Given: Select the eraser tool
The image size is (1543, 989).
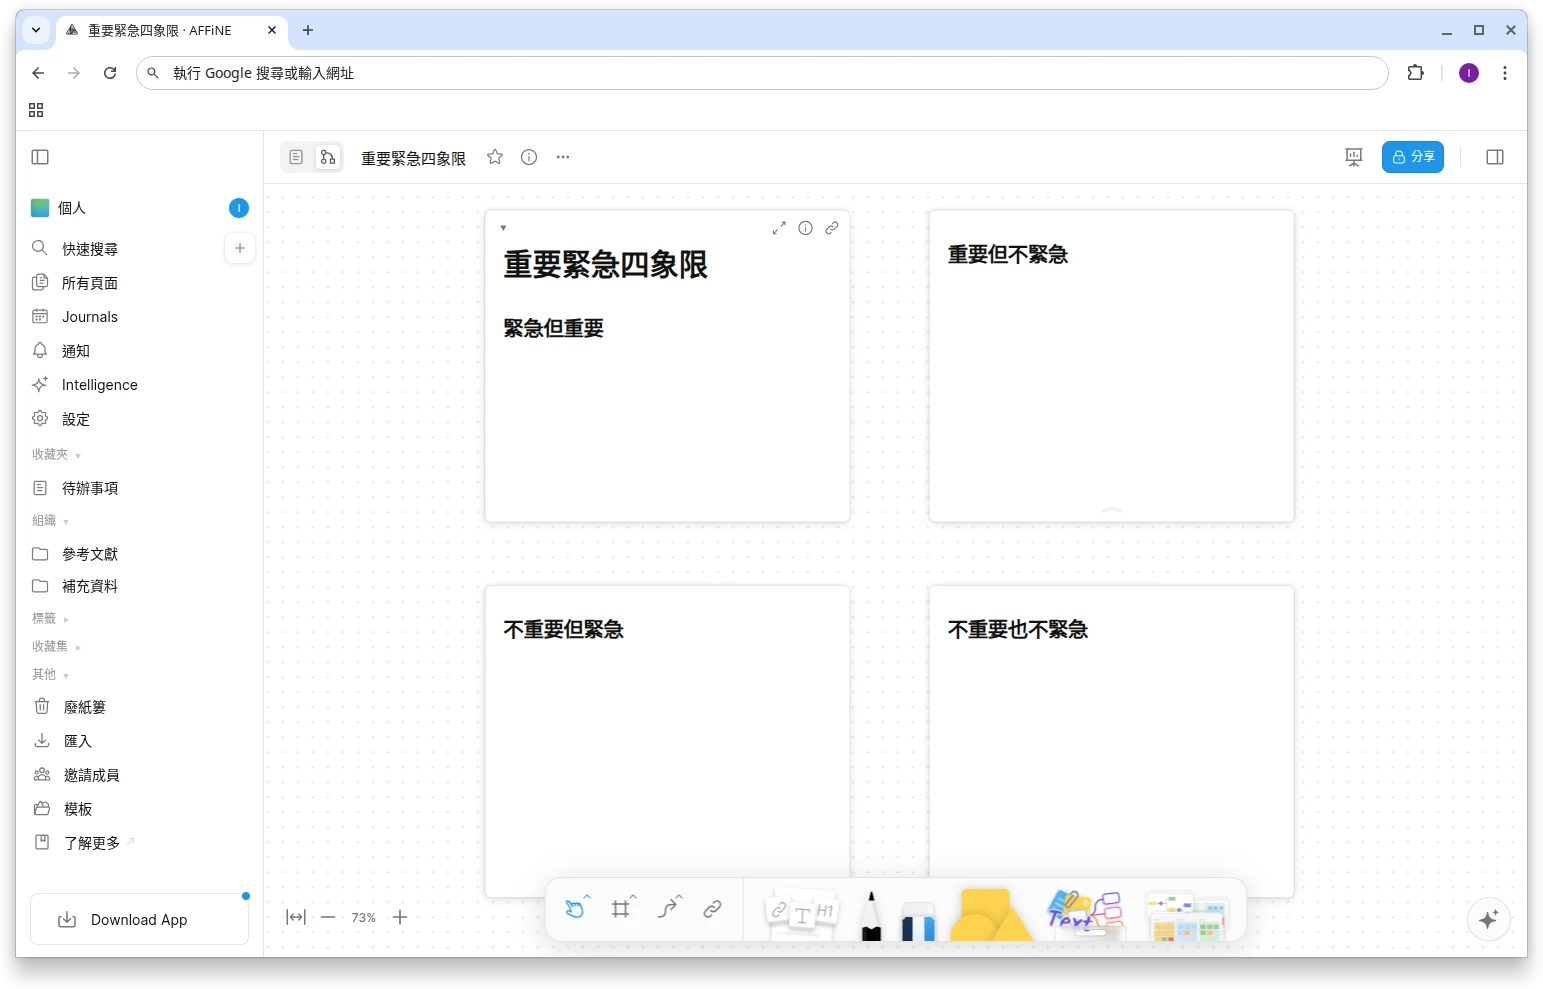Looking at the screenshot, I should 917,920.
